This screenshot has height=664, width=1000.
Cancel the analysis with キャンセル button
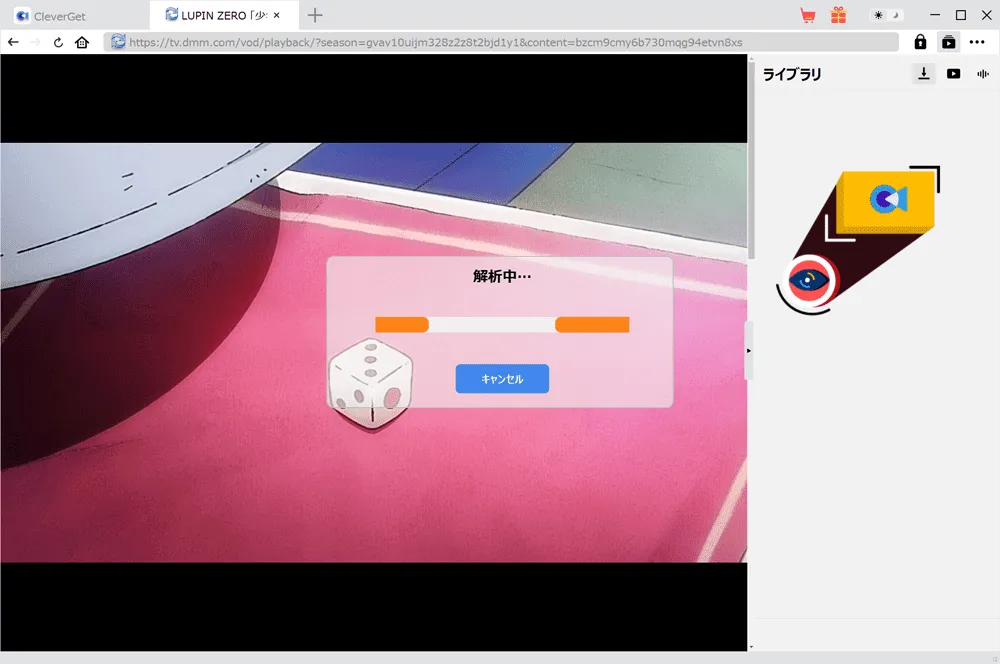pos(502,379)
